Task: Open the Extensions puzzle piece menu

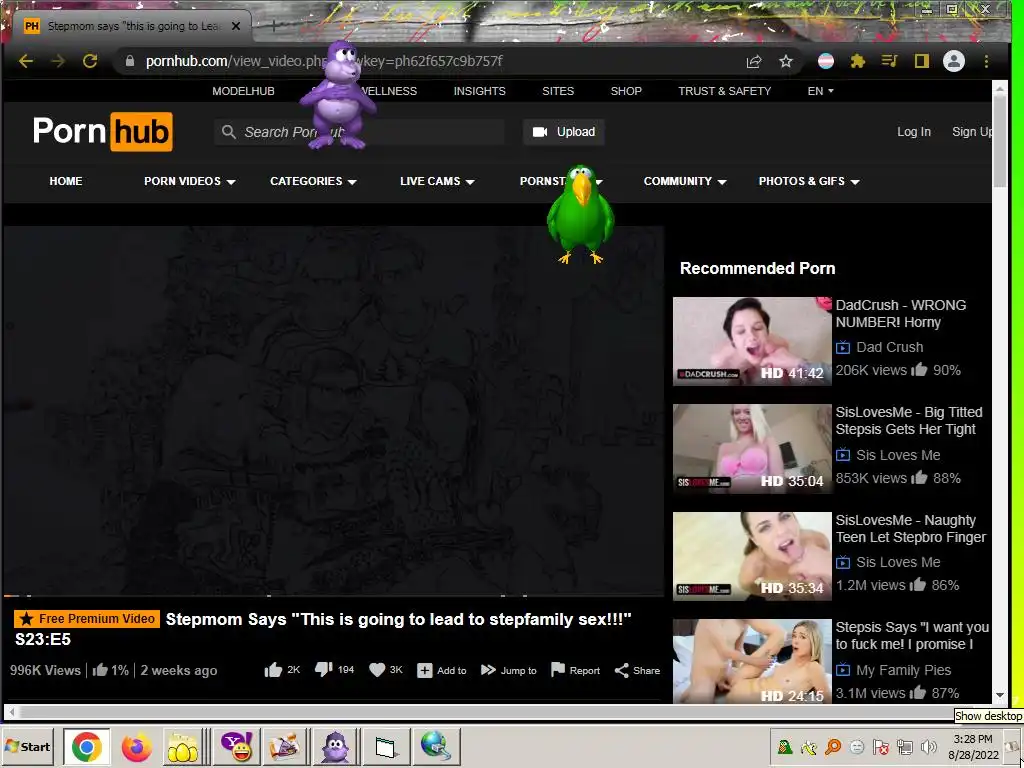Action: pos(857,61)
